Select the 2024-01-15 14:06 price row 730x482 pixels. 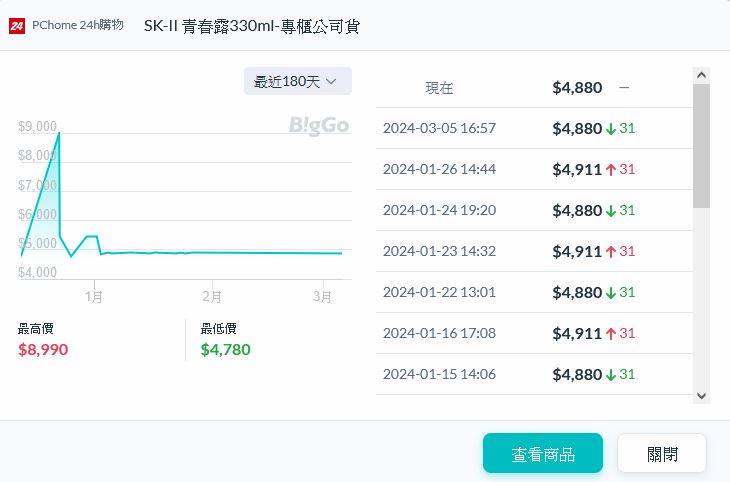[x=534, y=374]
